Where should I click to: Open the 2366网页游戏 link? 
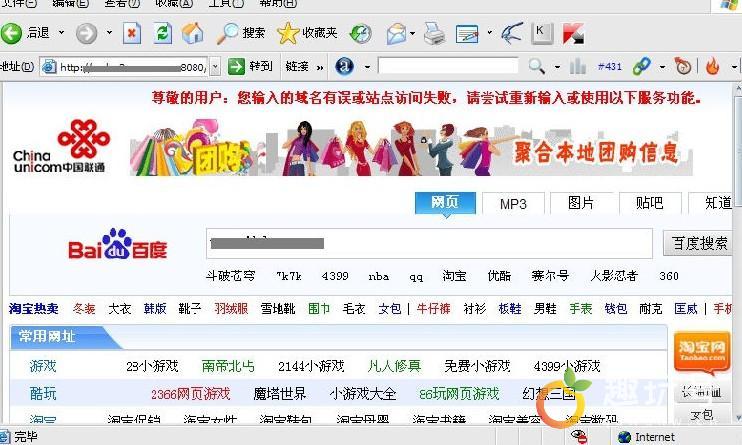(191, 393)
